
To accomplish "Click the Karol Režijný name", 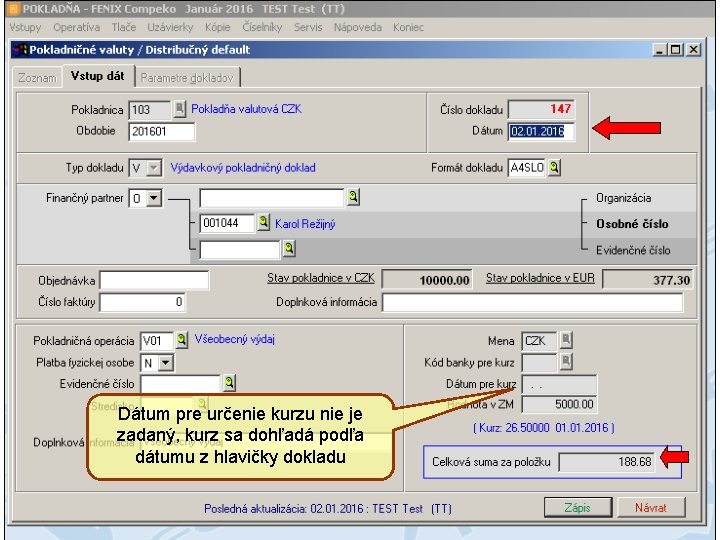I will (305, 224).
